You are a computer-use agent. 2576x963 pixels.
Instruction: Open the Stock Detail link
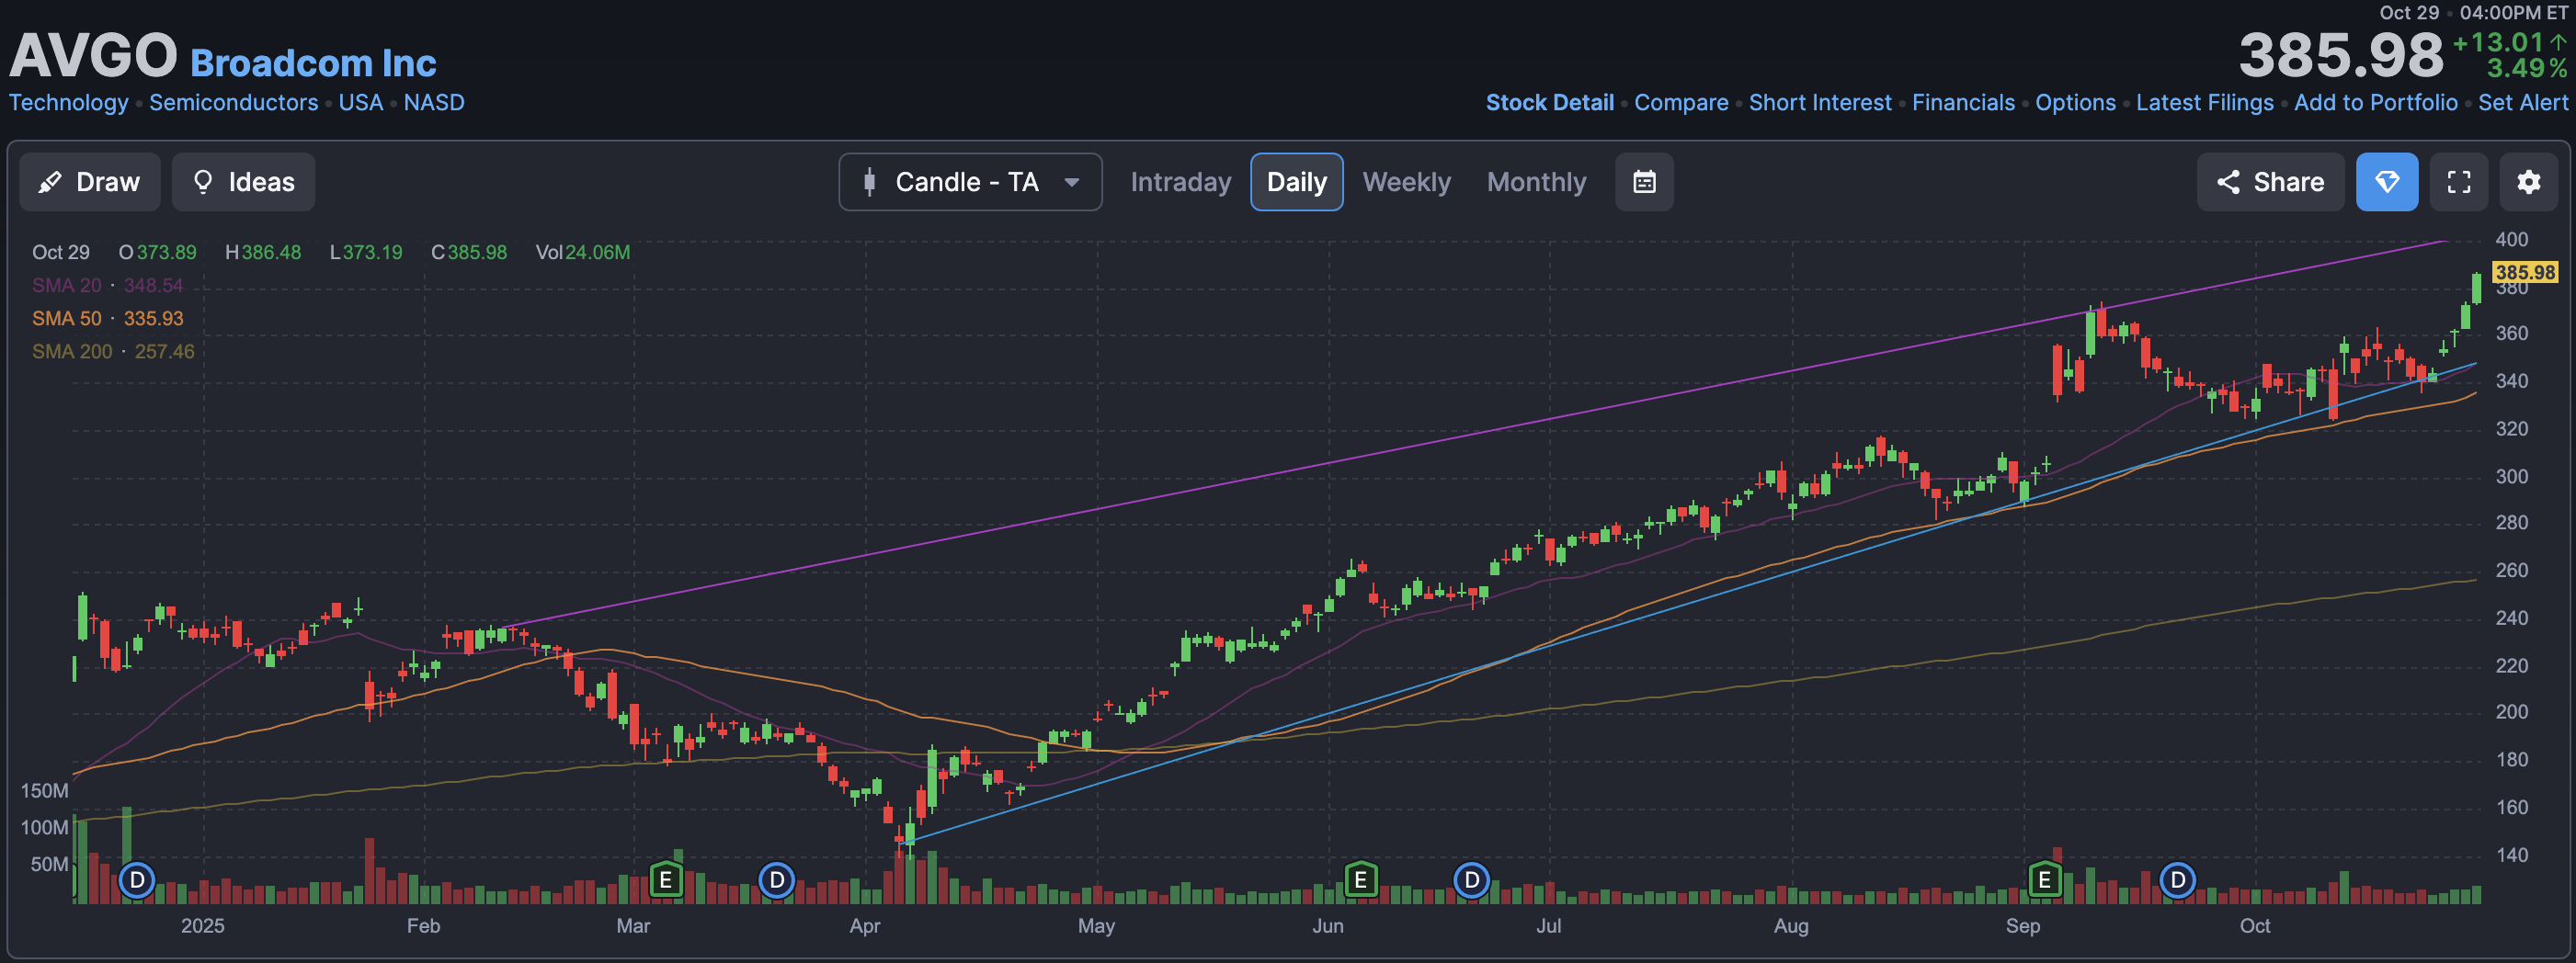1549,102
